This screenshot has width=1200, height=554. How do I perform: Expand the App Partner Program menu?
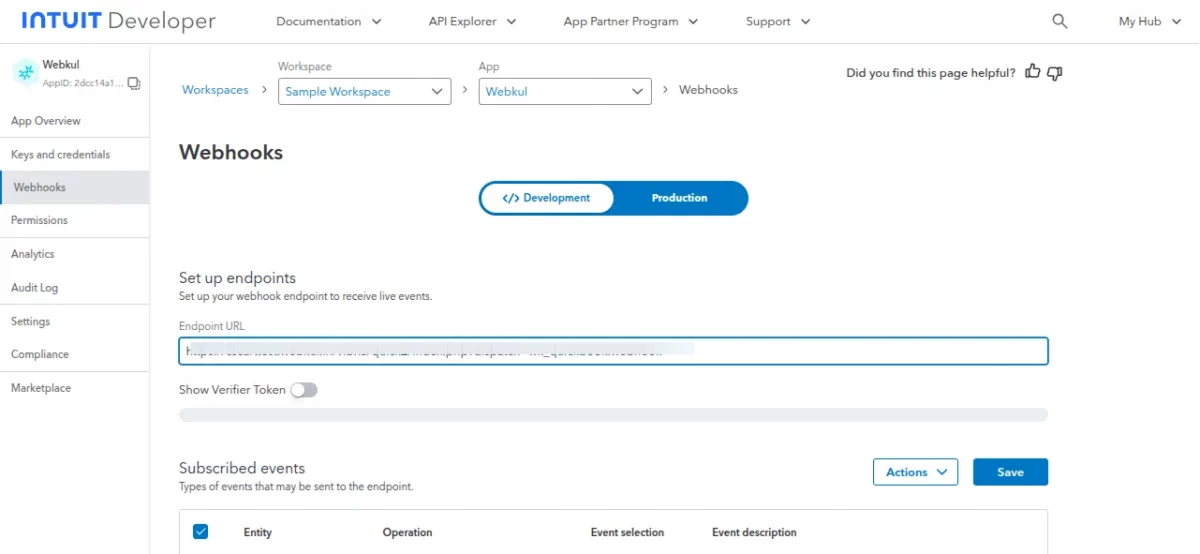pyautogui.click(x=631, y=21)
